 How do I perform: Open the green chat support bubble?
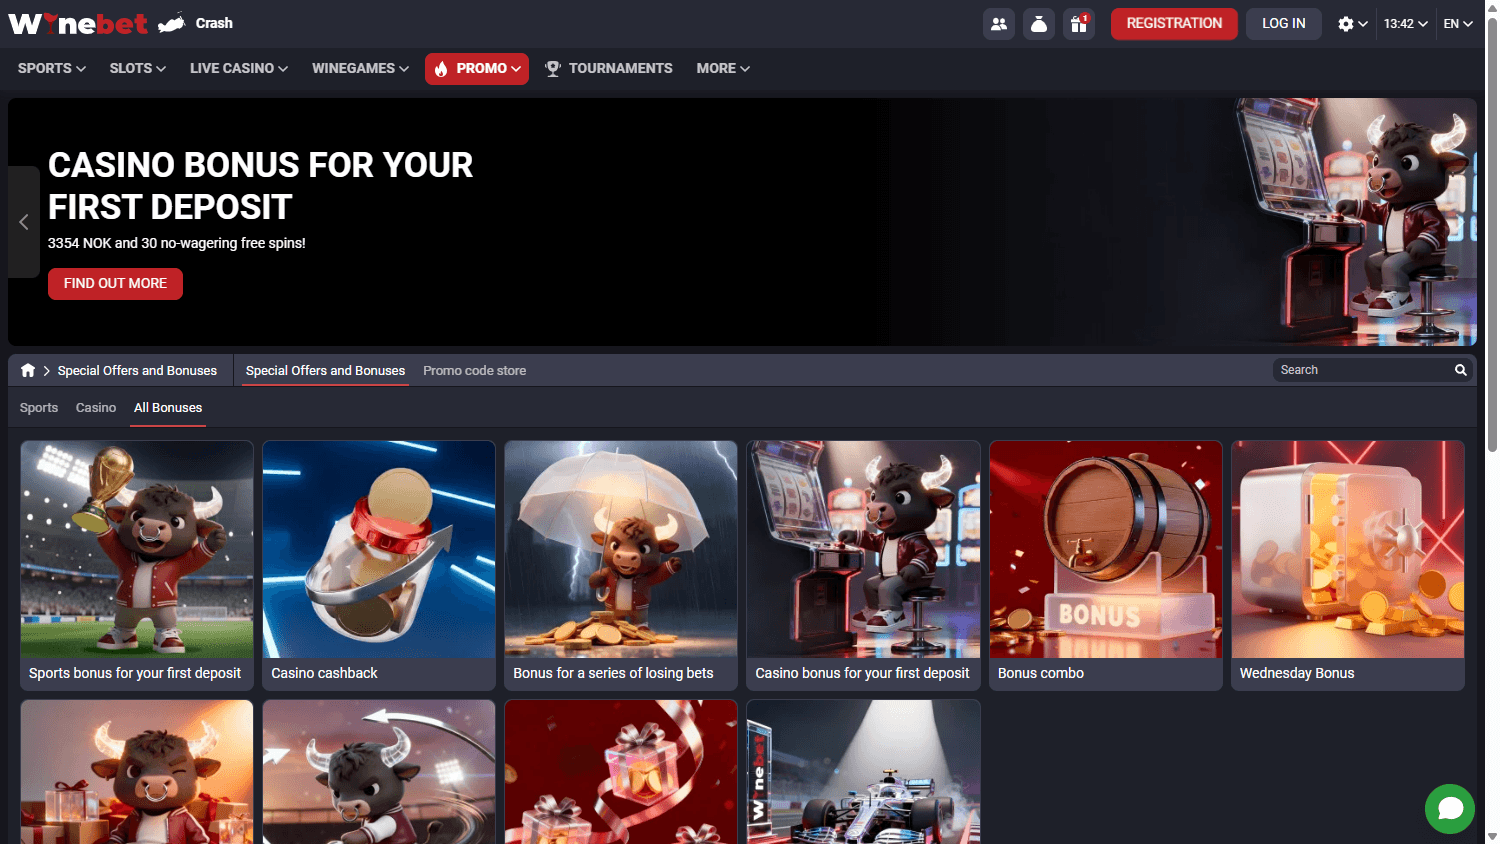point(1450,809)
